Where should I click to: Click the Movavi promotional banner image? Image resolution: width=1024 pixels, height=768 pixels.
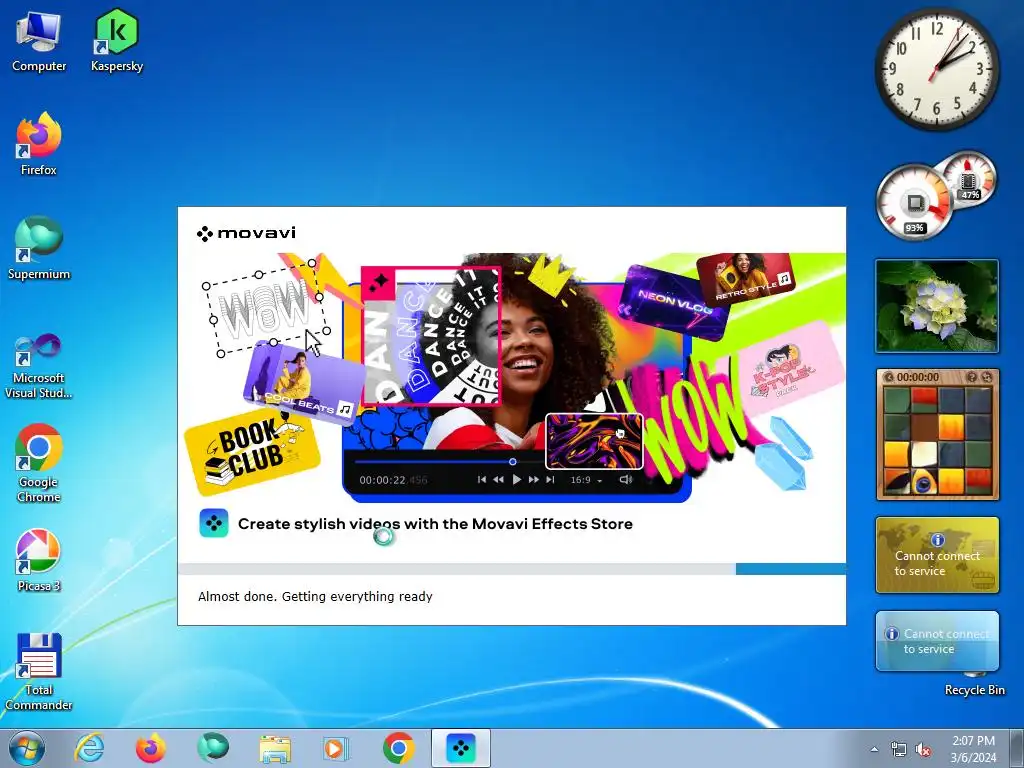coord(512,377)
